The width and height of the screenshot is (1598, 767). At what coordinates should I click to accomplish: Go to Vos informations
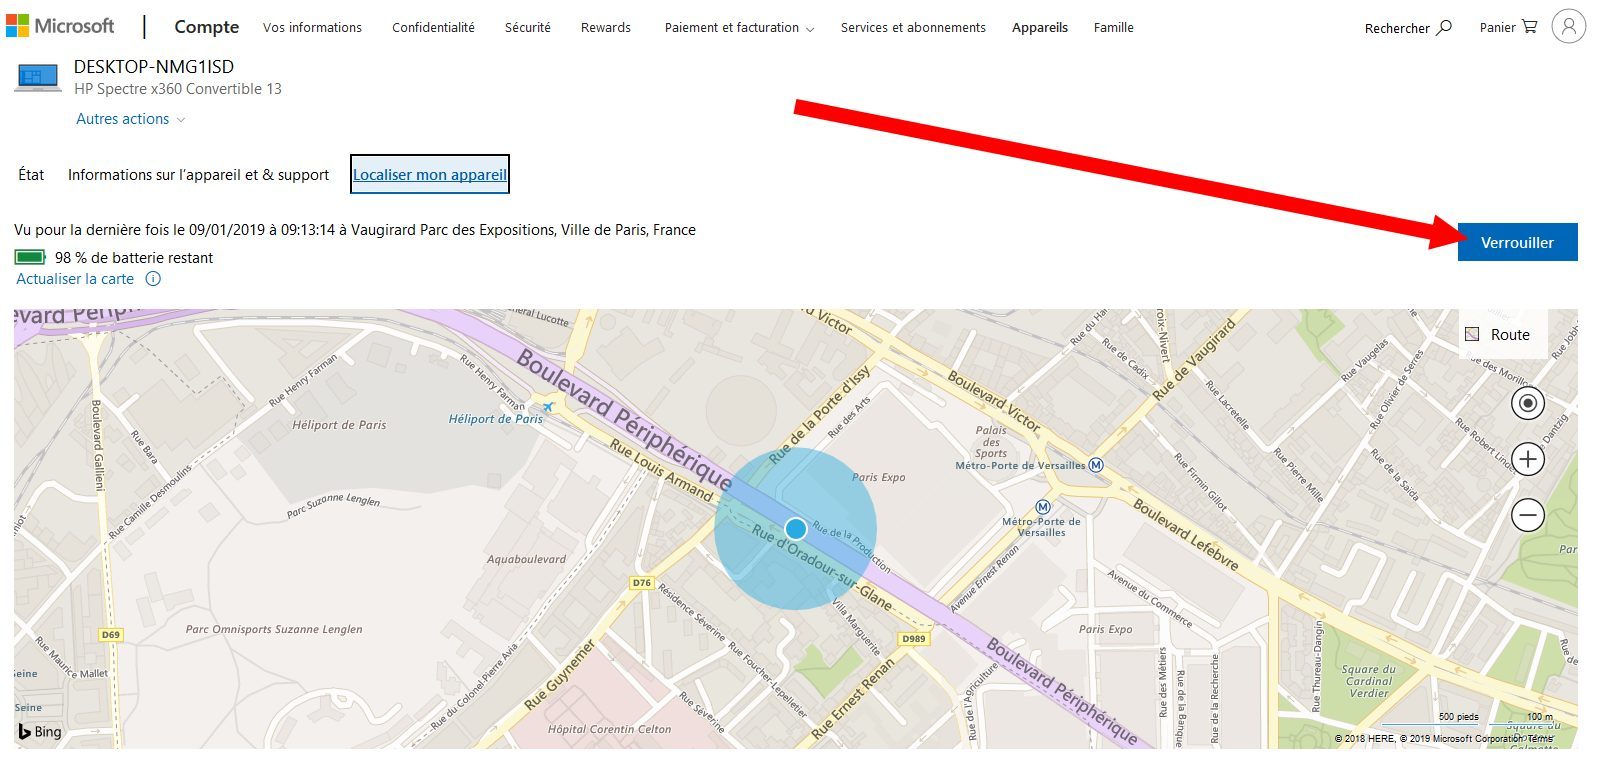[x=312, y=28]
